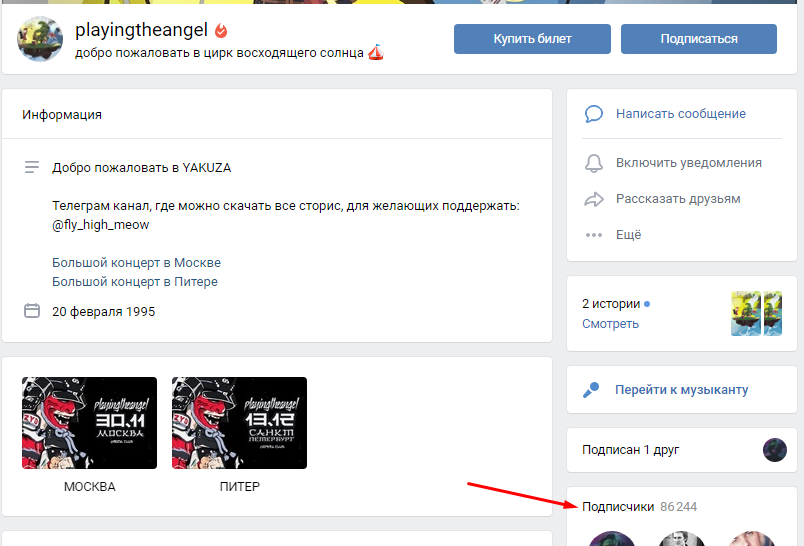Open the second story thumbnail

[773, 313]
